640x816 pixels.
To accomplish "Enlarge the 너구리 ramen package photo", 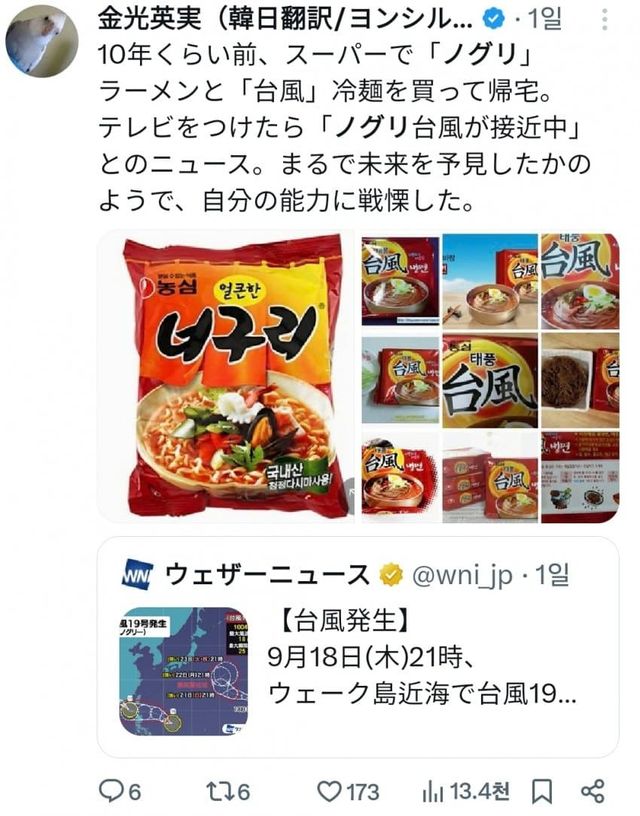I will point(227,377).
